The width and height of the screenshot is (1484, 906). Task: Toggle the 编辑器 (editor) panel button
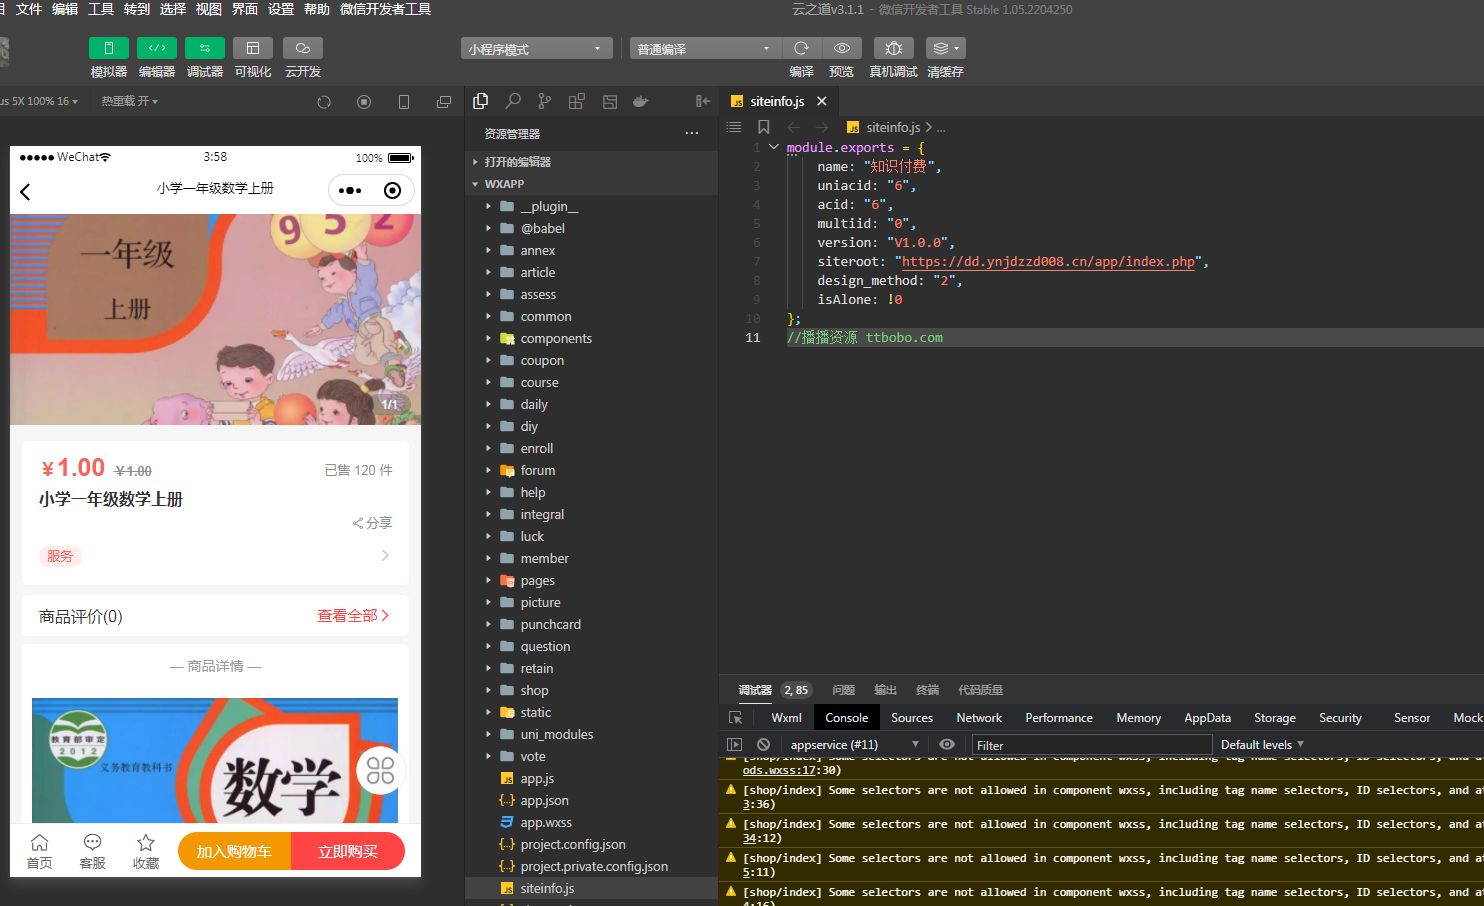pyautogui.click(x=157, y=48)
